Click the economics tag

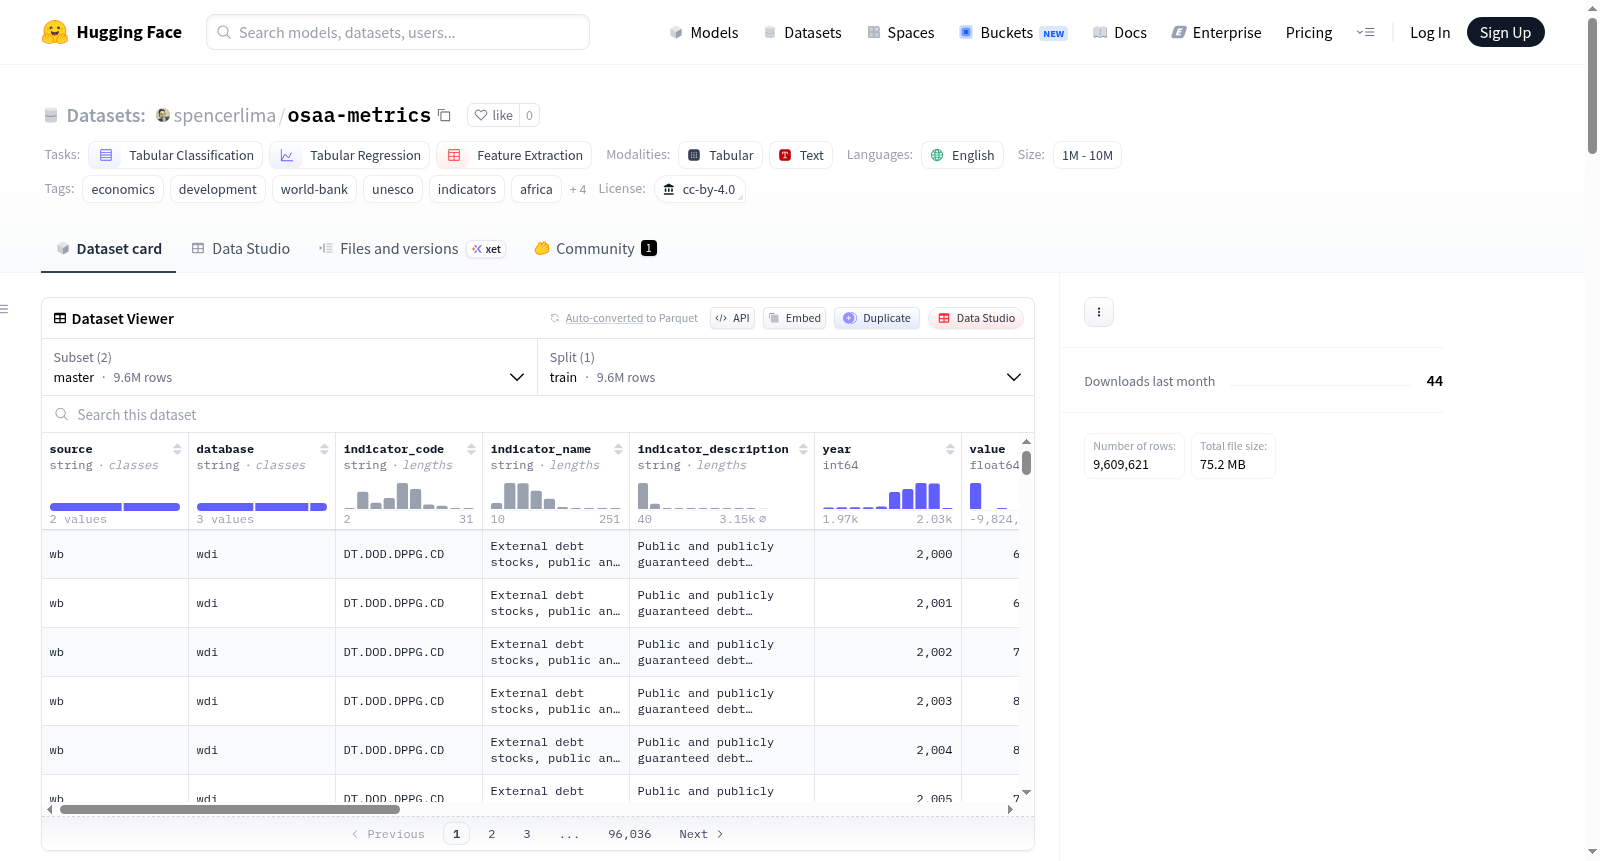point(123,189)
